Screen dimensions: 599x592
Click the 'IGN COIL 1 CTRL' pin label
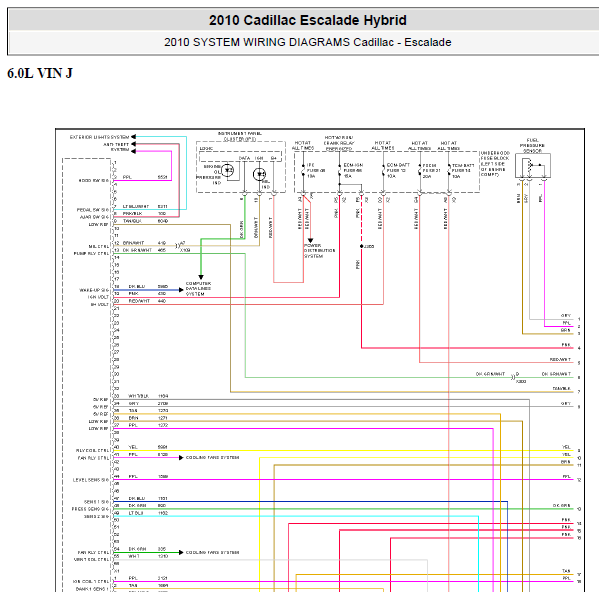pos(91,582)
